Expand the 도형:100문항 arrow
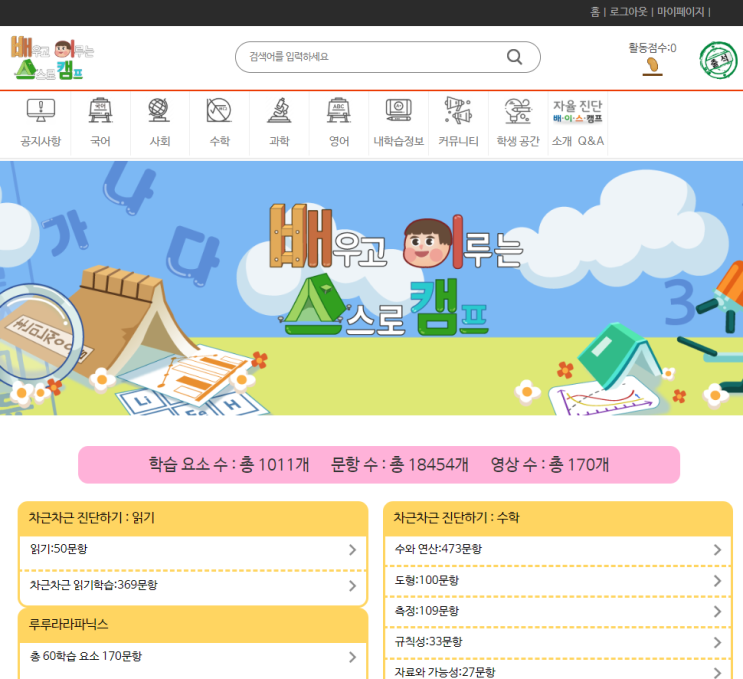This screenshot has height=679, width=743. 717,581
